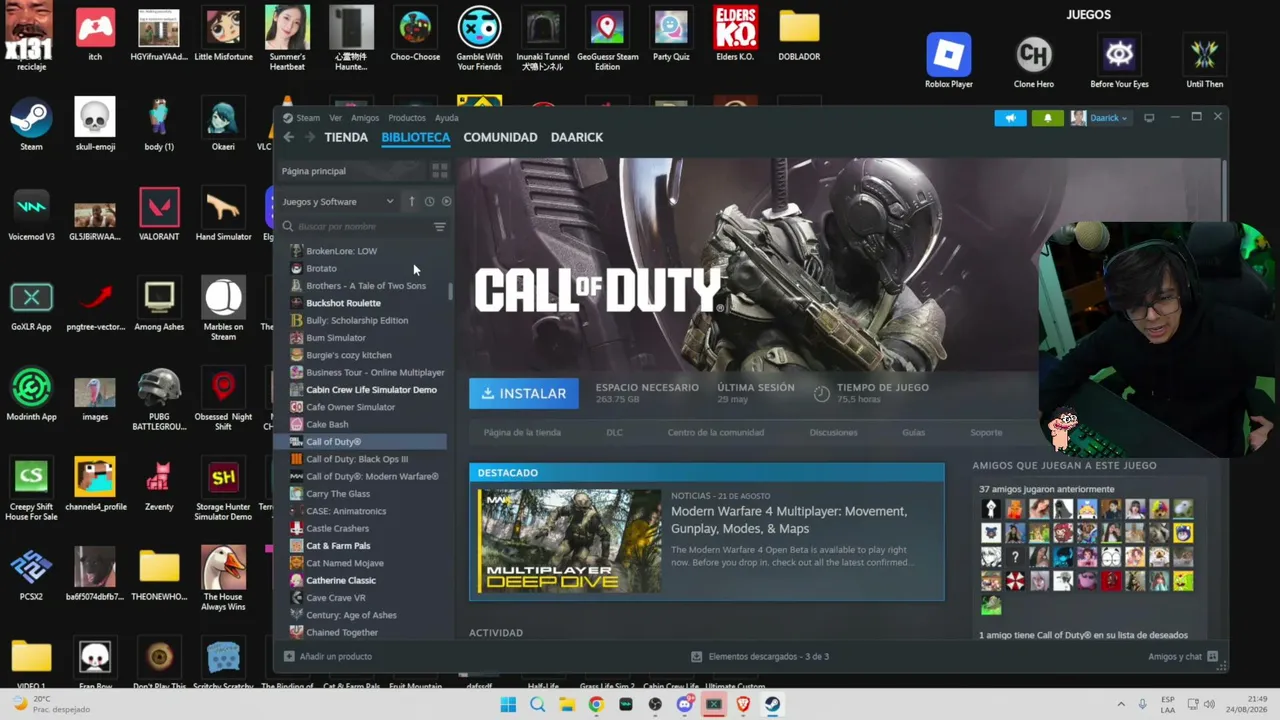This screenshot has width=1280, height=720.
Task: Open the Modern Warfare 4 Multiplayer news thumbnail
Action: click(569, 541)
